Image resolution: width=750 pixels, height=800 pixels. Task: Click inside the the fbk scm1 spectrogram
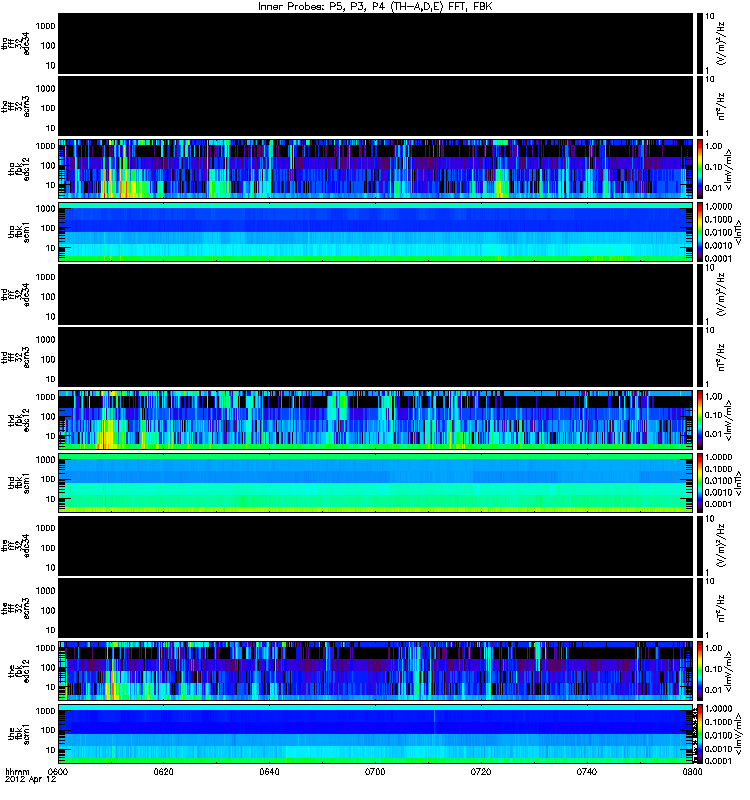click(x=376, y=734)
